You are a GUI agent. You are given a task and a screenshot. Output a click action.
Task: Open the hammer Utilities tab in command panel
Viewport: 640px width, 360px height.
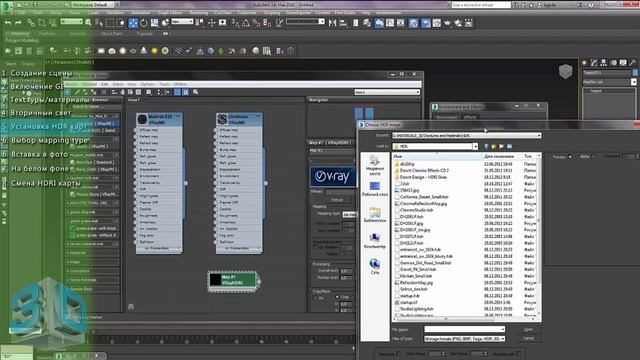pyautogui.click(x=633, y=62)
